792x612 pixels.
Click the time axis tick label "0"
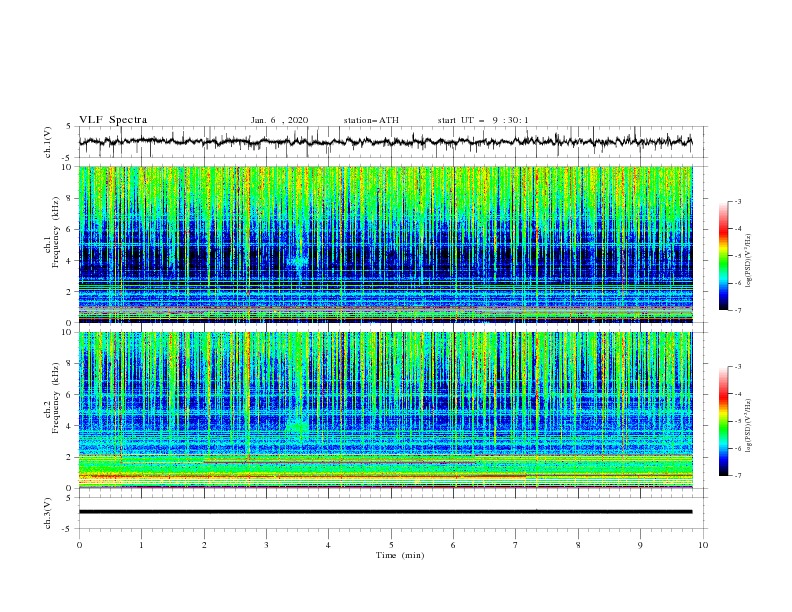79,545
